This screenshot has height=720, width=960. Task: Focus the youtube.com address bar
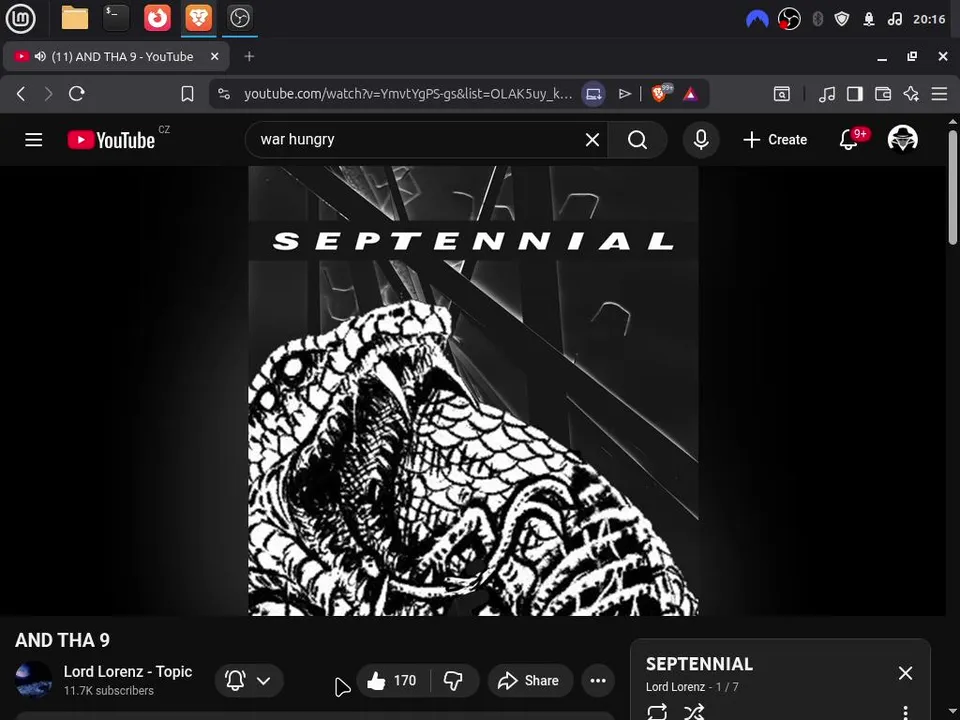[x=408, y=94]
